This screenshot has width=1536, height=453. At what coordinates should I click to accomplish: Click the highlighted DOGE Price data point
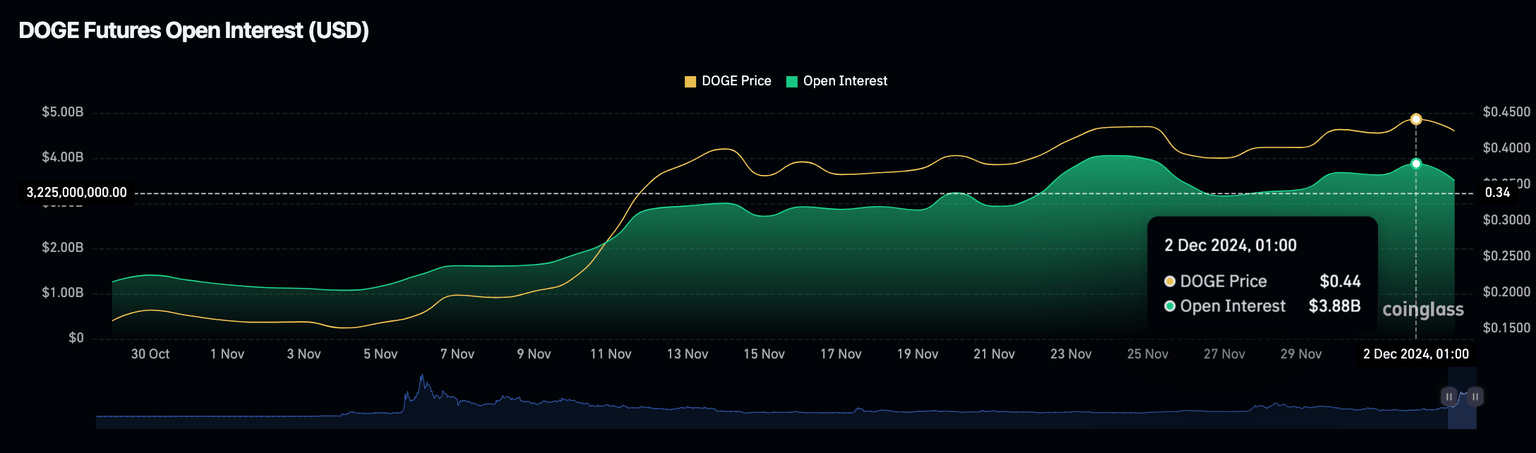click(1416, 119)
